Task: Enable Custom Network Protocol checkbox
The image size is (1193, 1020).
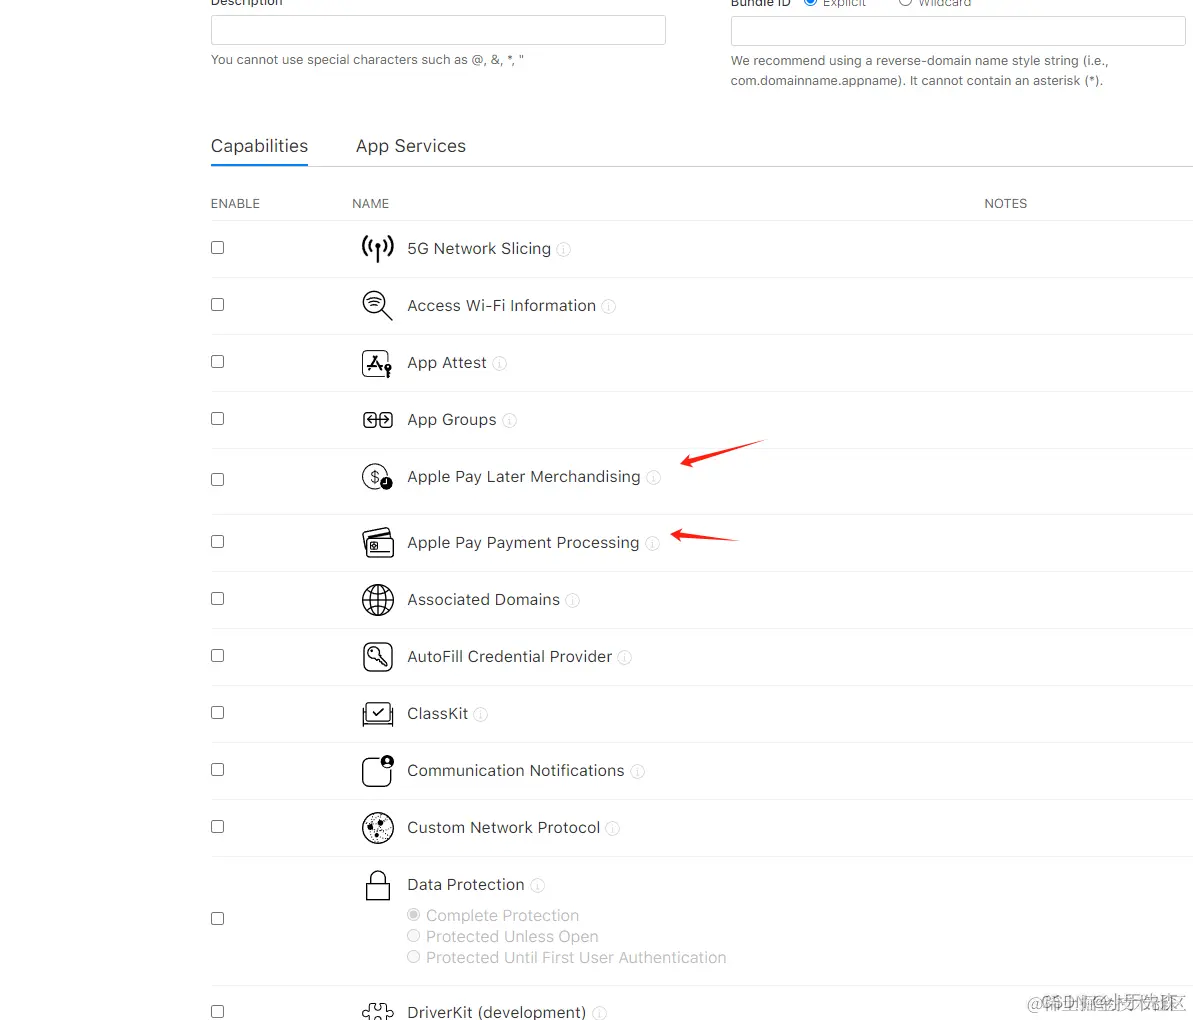Action: (x=218, y=827)
